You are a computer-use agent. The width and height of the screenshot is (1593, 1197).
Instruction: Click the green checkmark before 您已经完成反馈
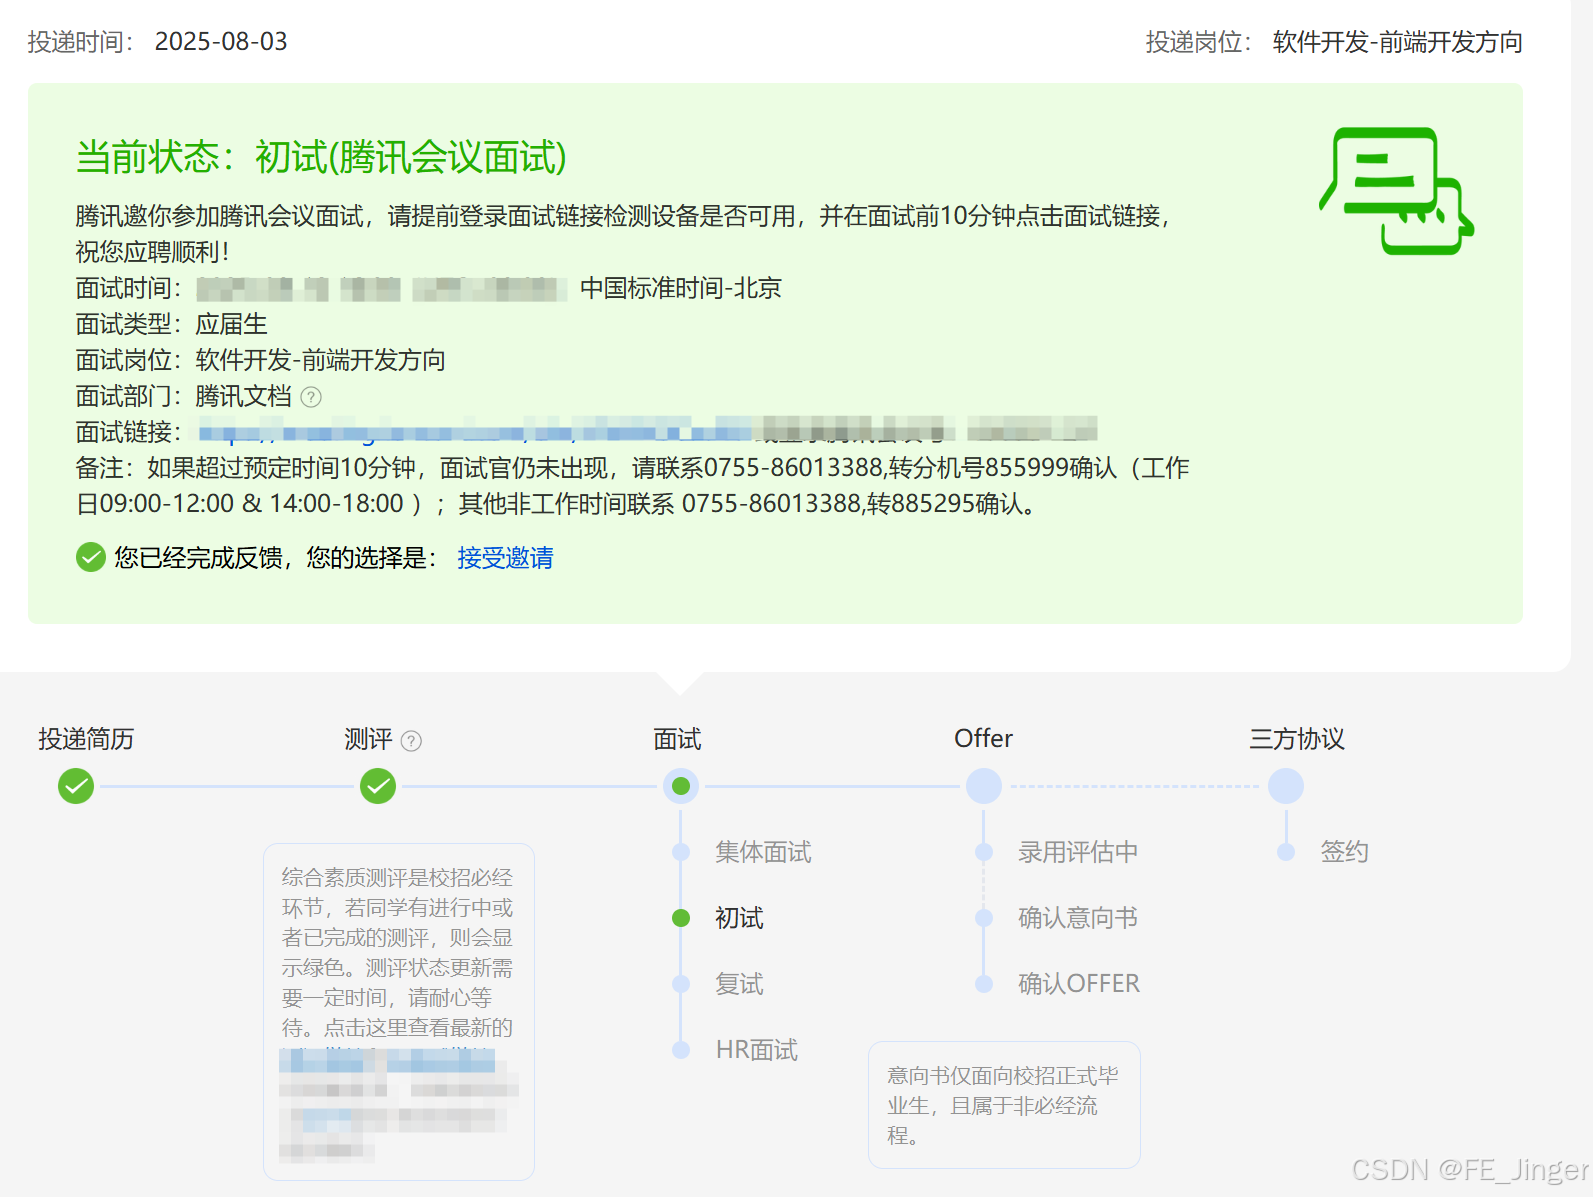(x=91, y=557)
